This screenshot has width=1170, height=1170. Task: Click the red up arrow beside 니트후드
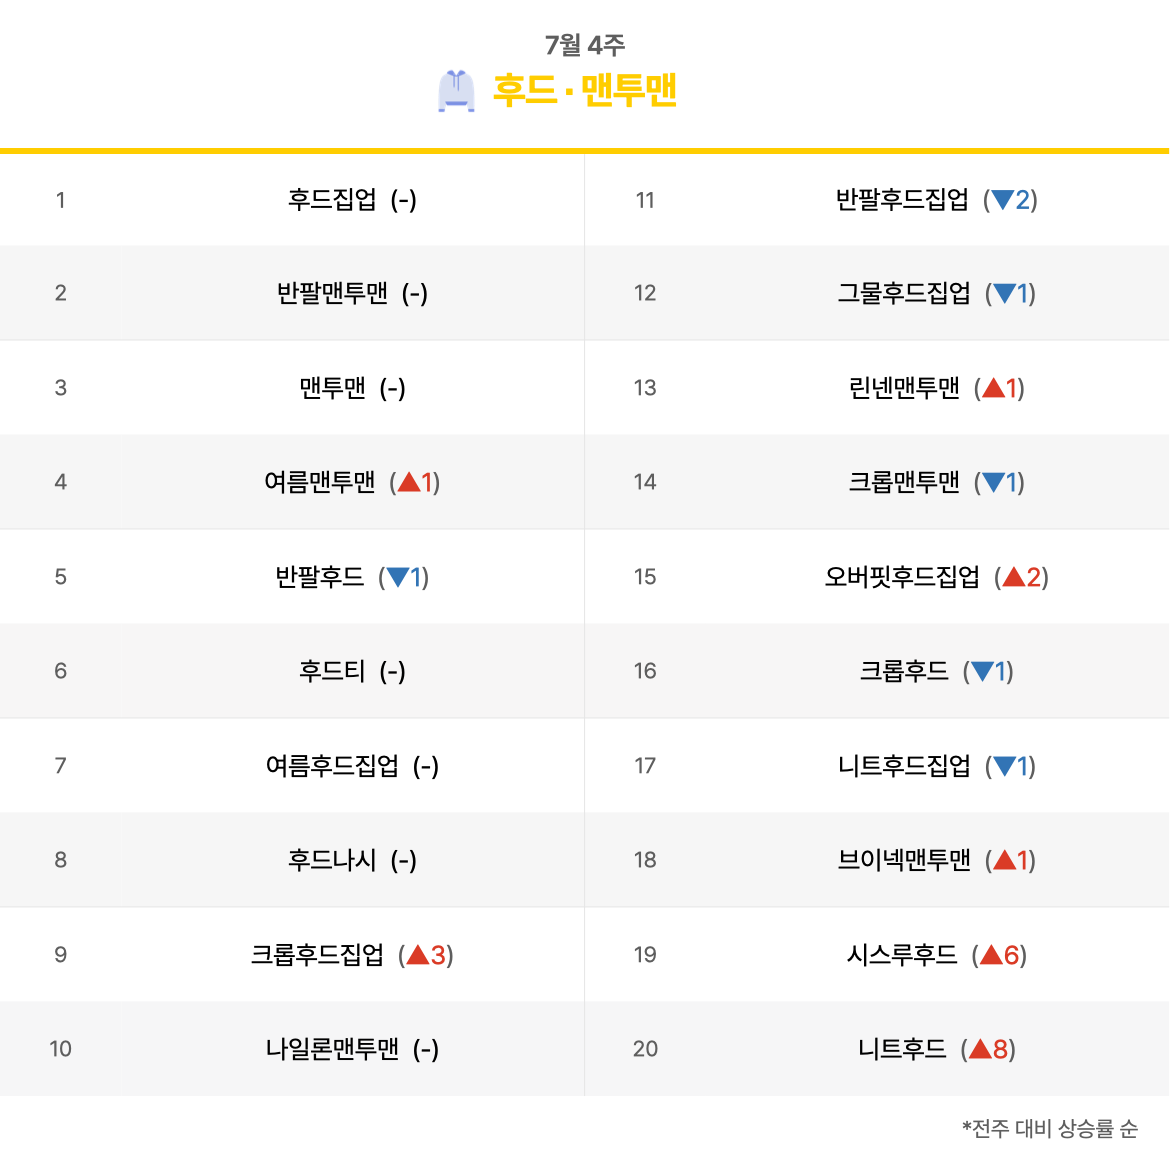tap(980, 1049)
